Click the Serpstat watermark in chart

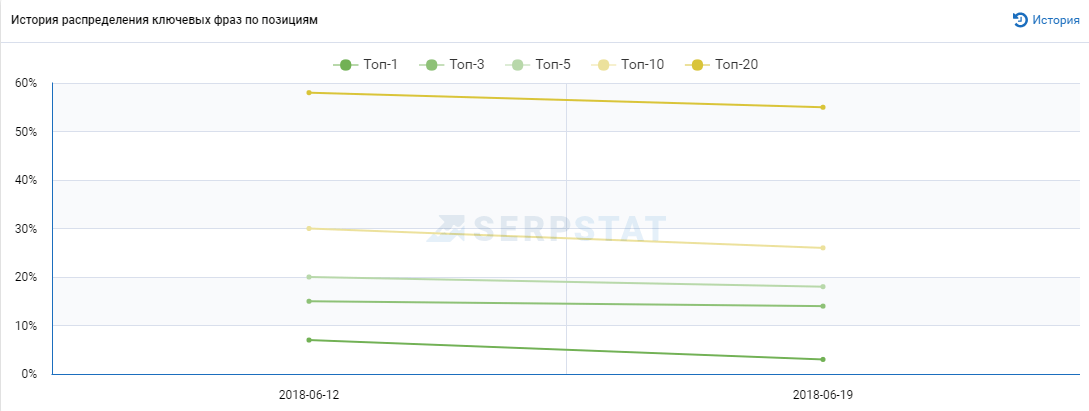[547, 228]
